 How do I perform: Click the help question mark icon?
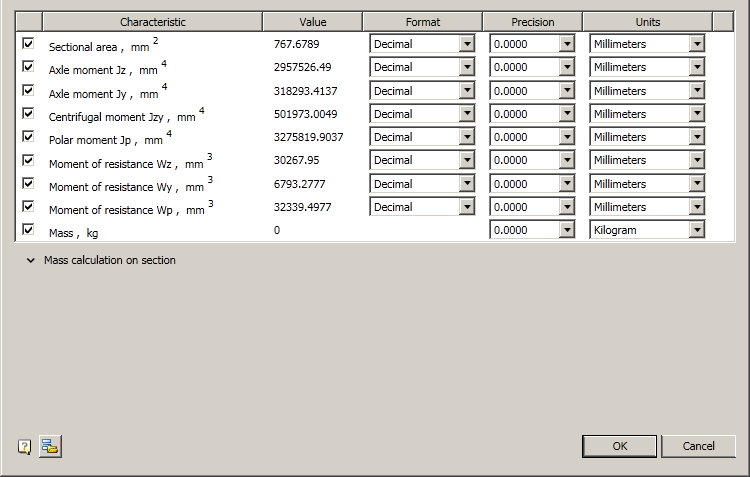pyautogui.click(x=25, y=447)
